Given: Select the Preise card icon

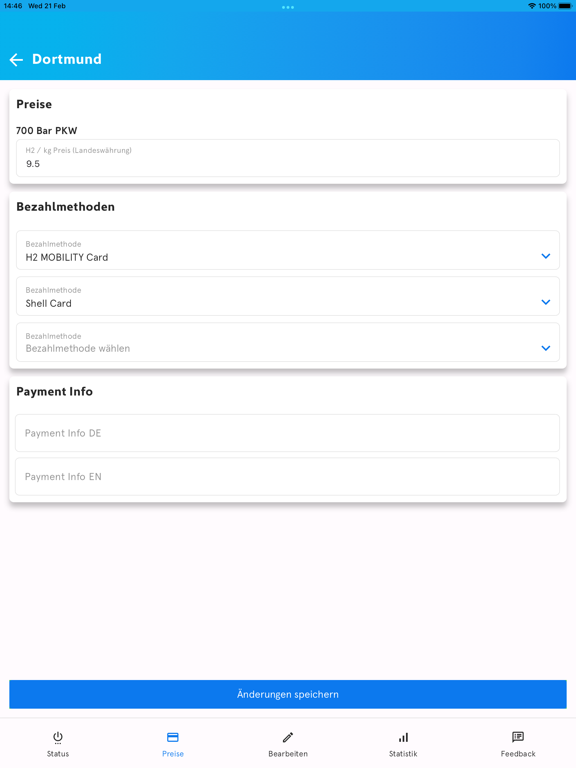Looking at the screenshot, I should pos(173,737).
